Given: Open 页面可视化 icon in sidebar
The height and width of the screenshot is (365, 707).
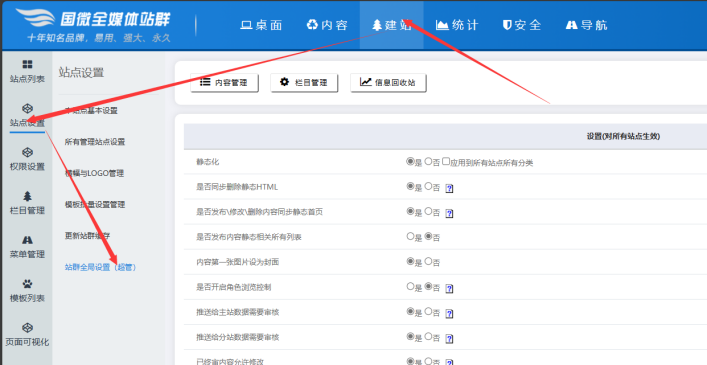Looking at the screenshot, I should [28, 328].
